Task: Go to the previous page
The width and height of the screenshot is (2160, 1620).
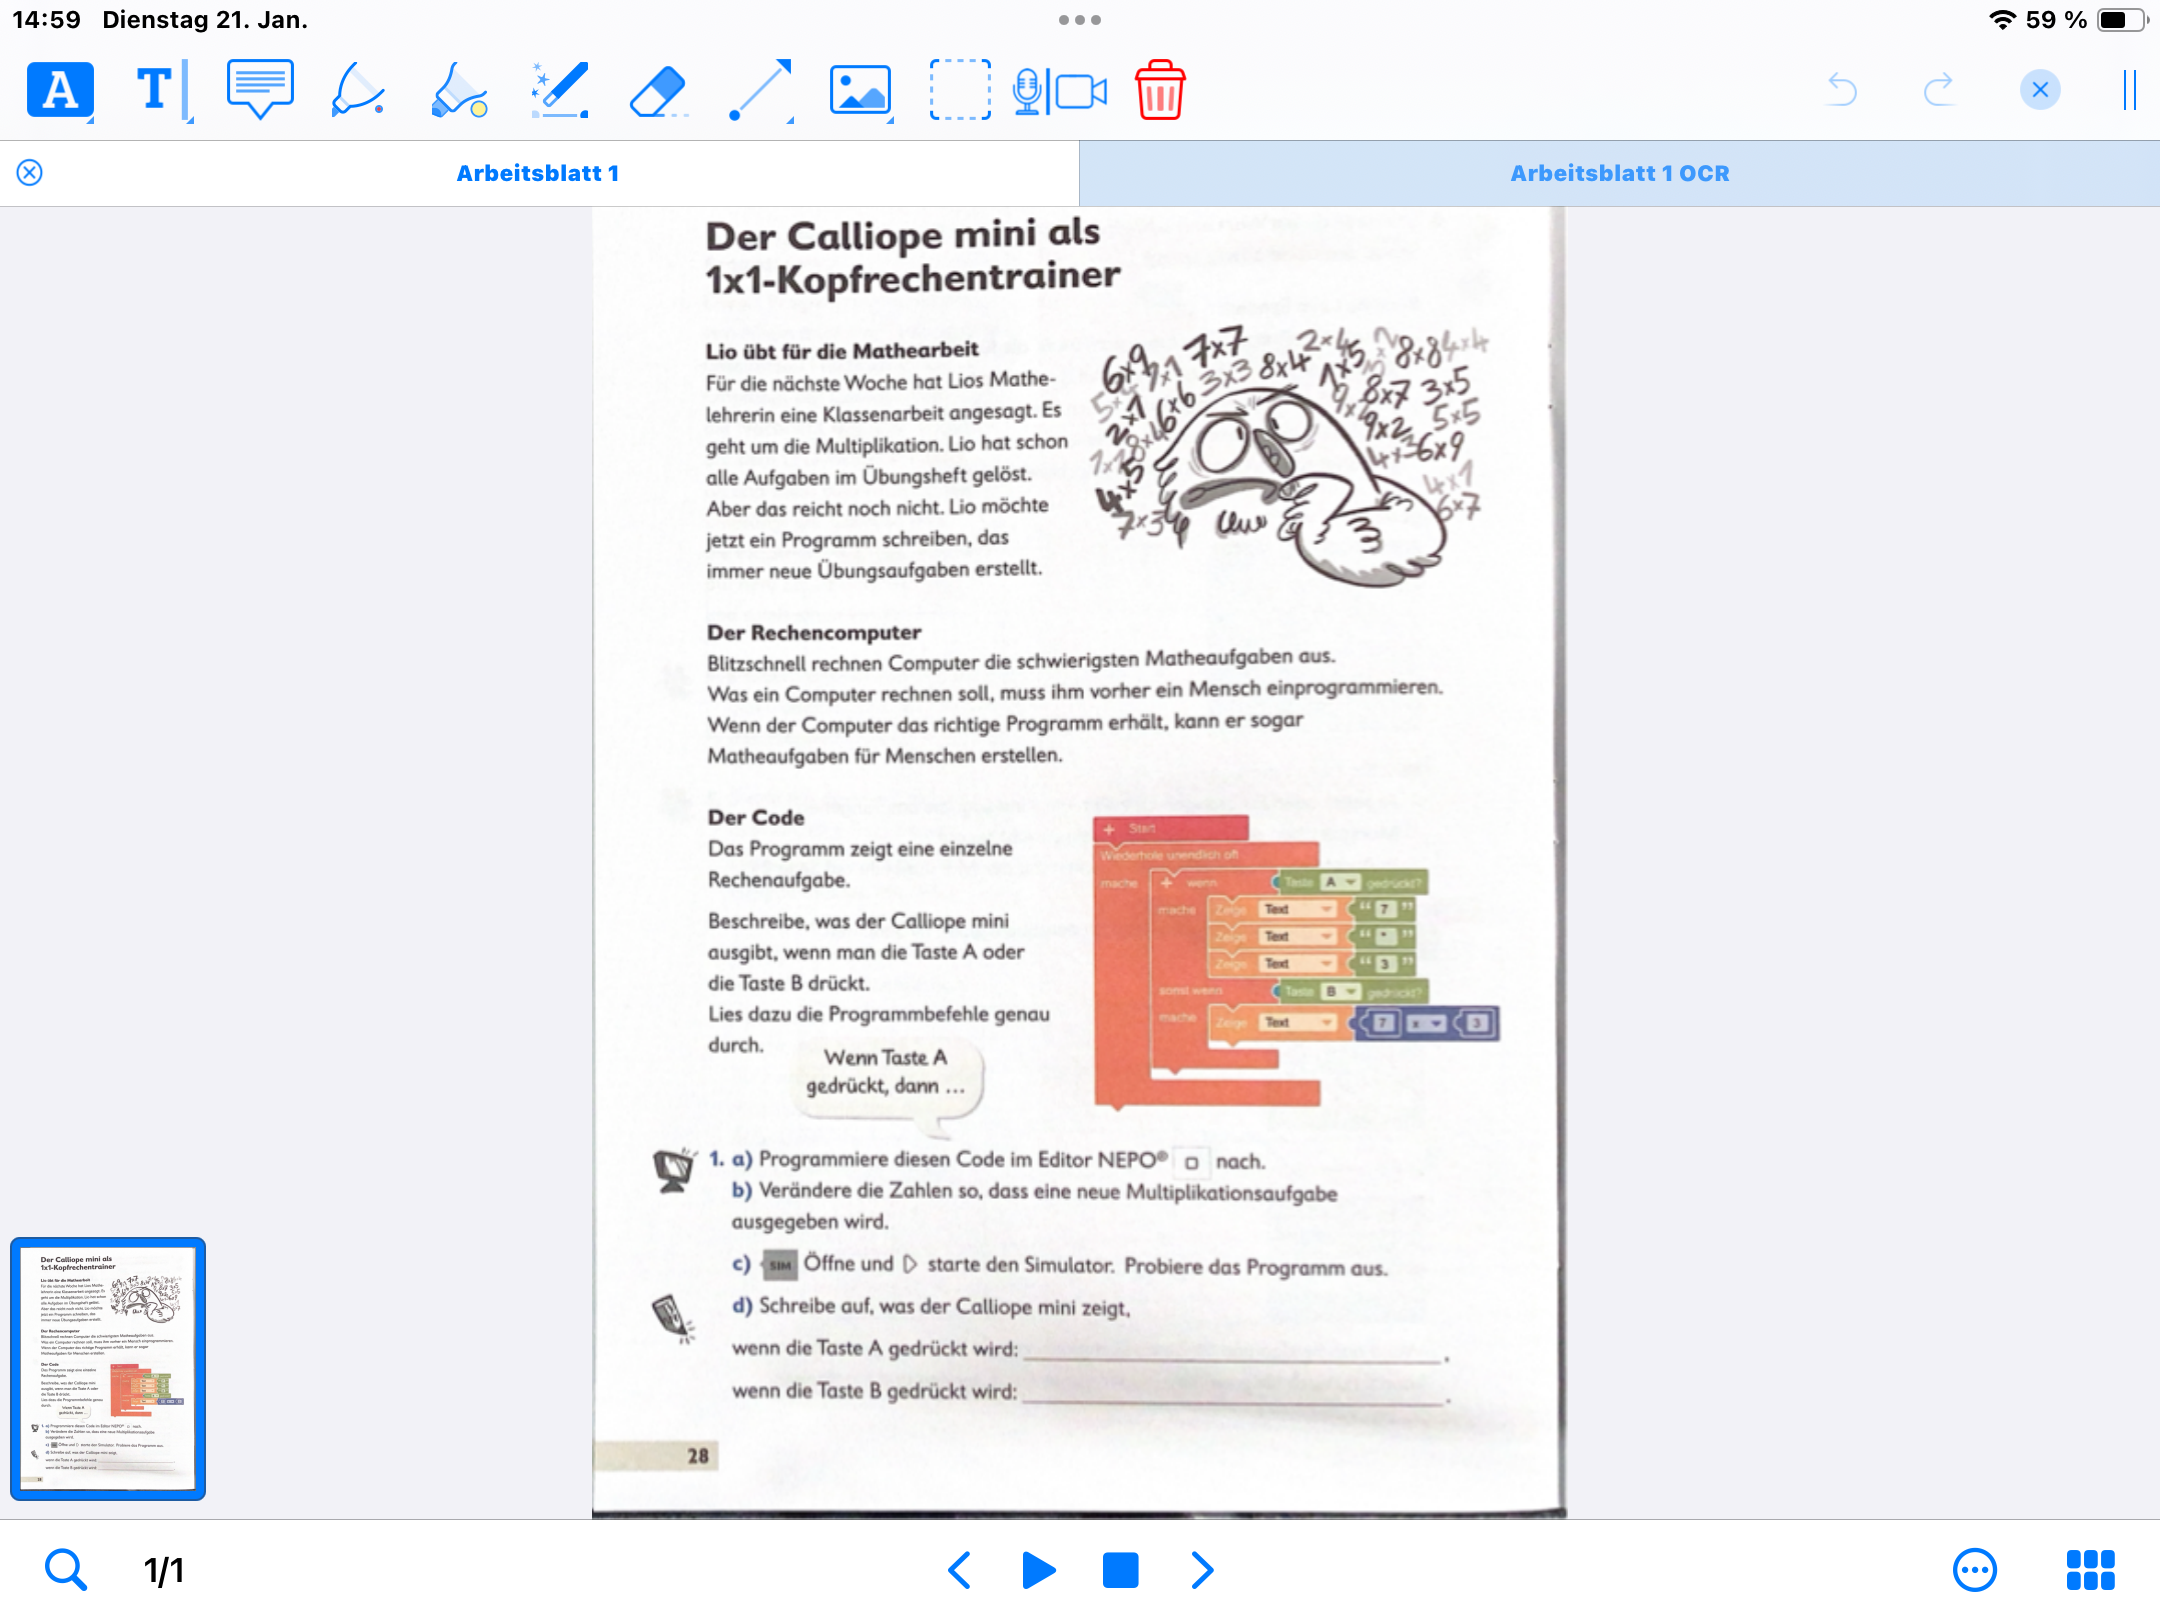Action: [959, 1570]
